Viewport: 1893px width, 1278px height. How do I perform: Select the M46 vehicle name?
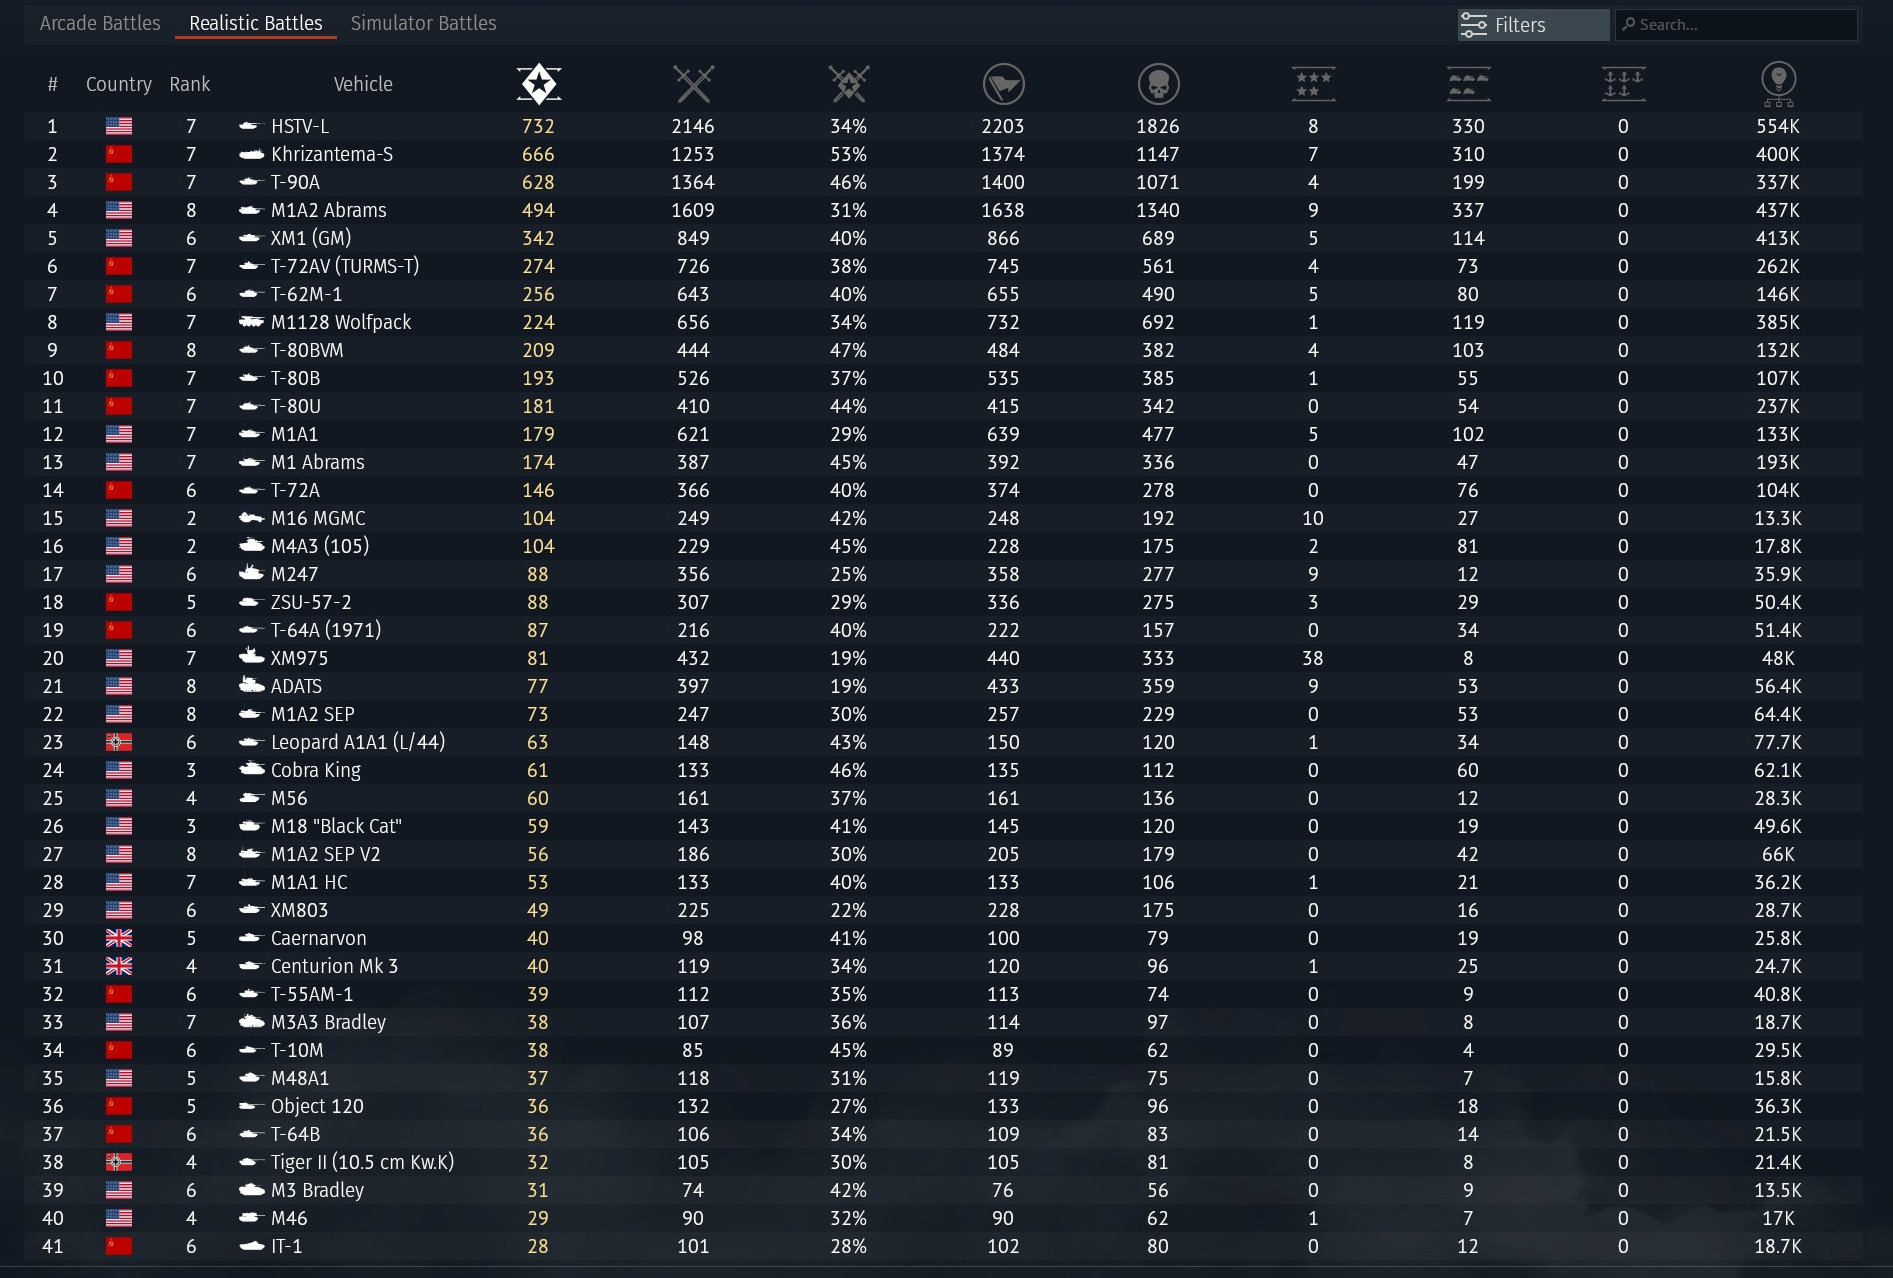289,1218
